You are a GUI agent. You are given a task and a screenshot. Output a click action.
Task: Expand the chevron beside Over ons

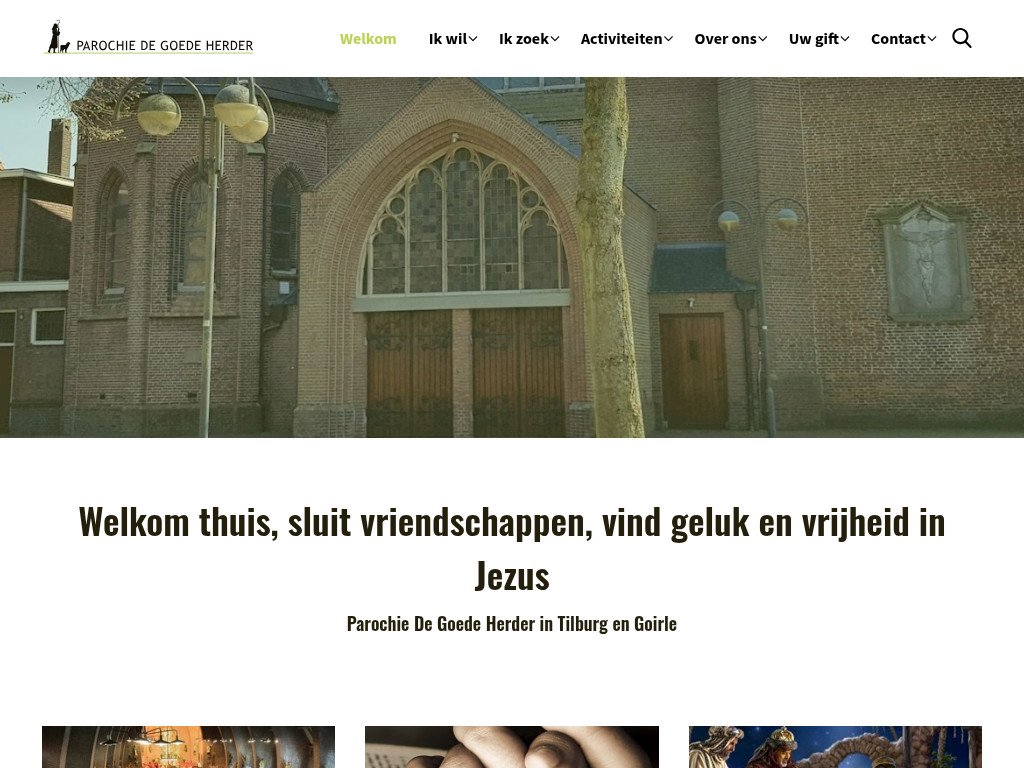pyautogui.click(x=762, y=39)
